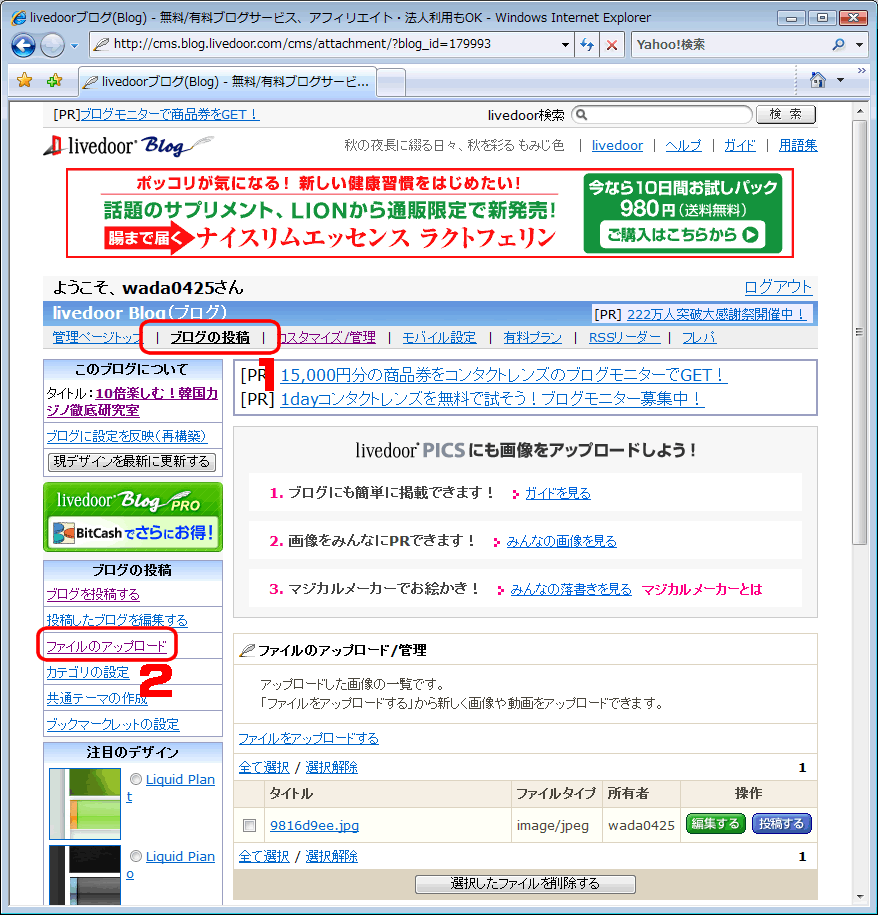Select the second Liquid Piano design radio
The height and width of the screenshot is (915, 878).
136,856
